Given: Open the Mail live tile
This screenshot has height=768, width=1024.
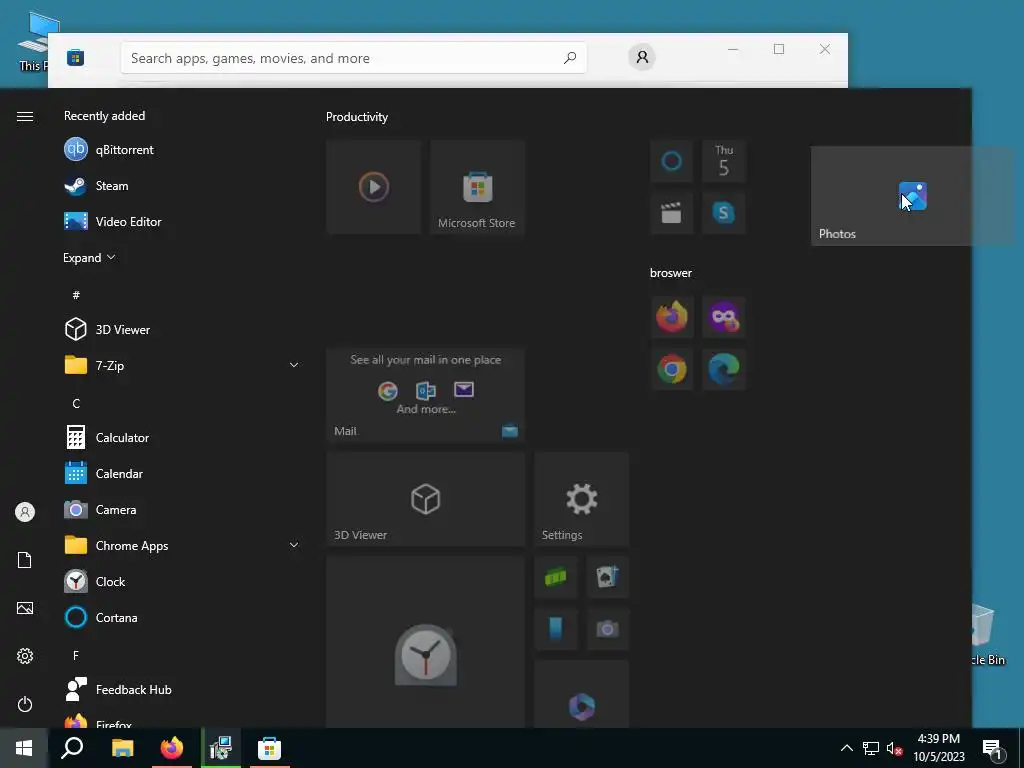Looking at the screenshot, I should [x=426, y=395].
